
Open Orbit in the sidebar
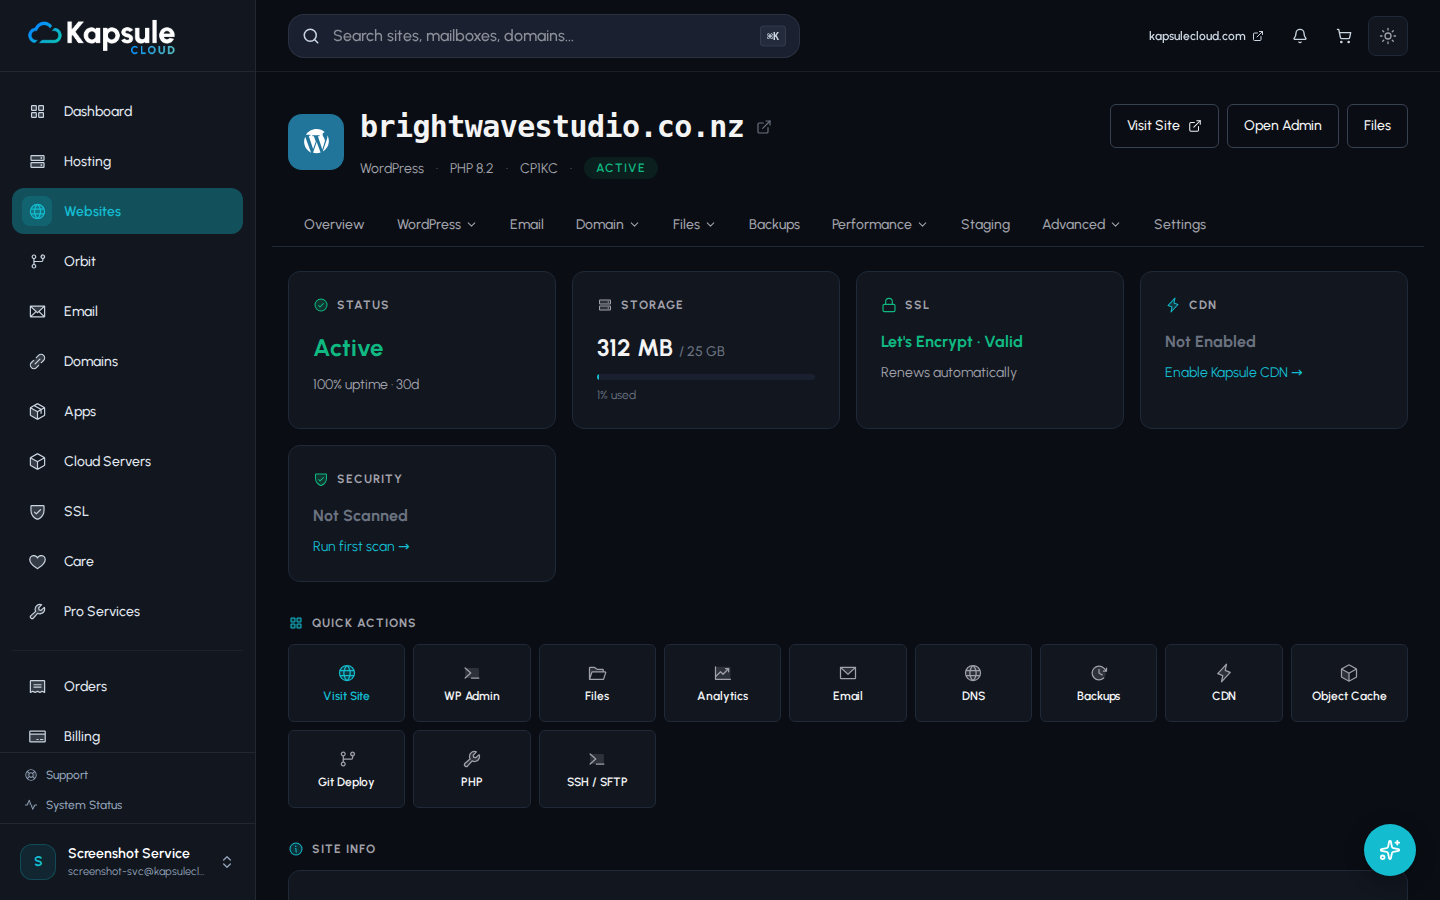coord(127,261)
